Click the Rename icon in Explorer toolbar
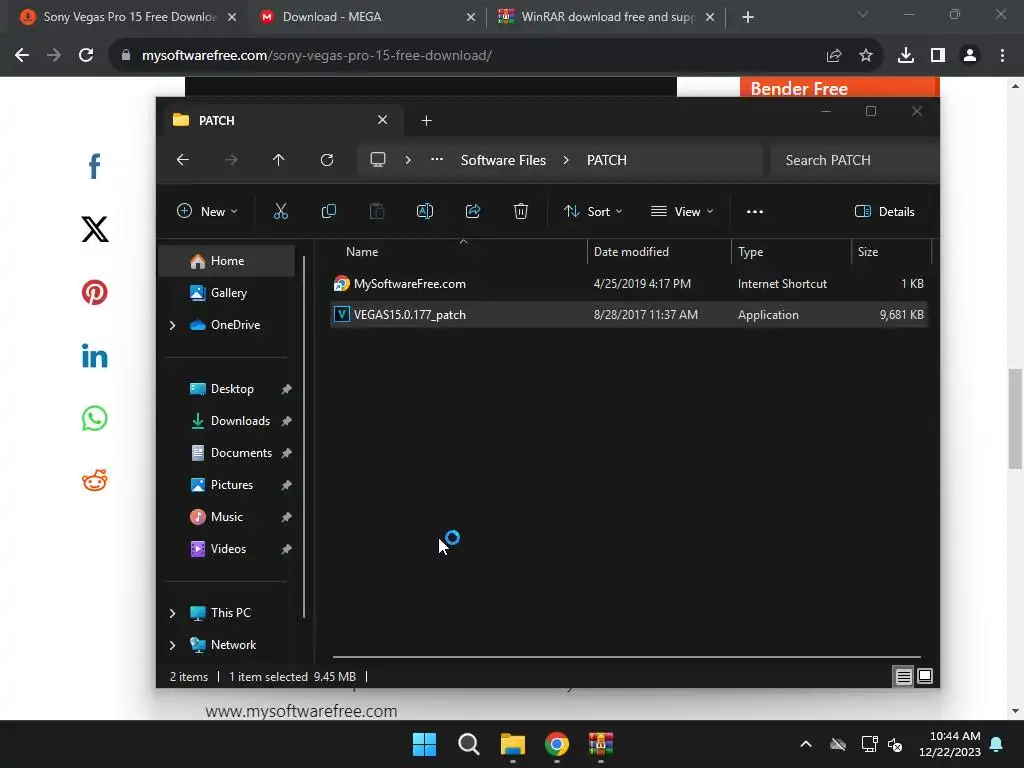Image resolution: width=1024 pixels, height=768 pixels. click(x=424, y=211)
